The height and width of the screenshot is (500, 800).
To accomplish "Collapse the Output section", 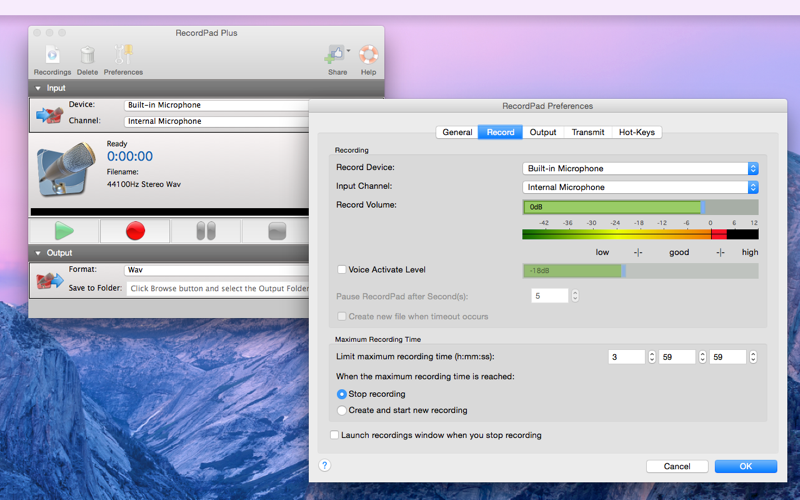I will (x=38, y=253).
